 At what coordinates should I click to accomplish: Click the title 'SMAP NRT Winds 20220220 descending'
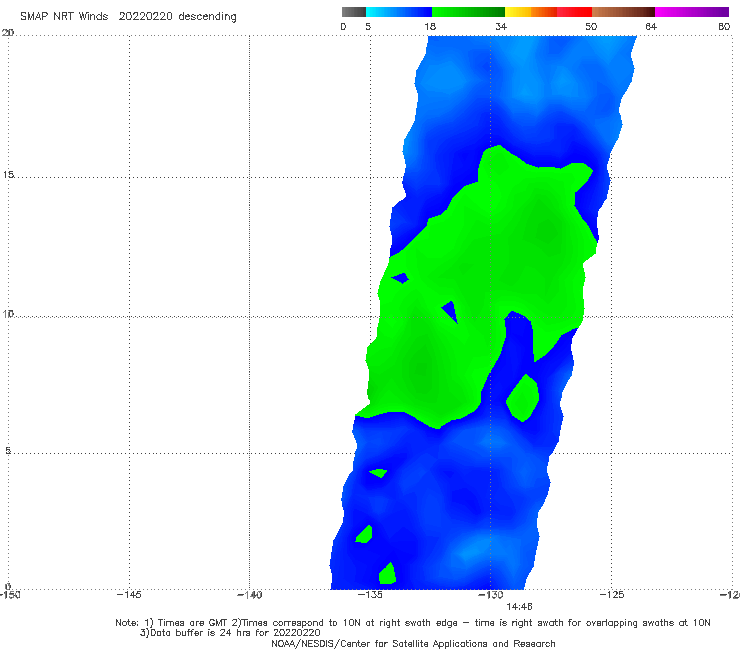[128, 16]
